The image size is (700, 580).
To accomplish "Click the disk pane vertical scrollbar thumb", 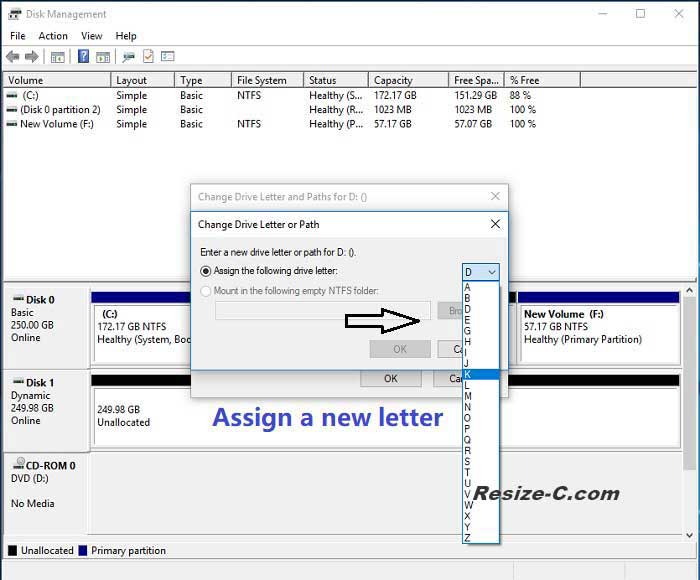I will pos(689,383).
